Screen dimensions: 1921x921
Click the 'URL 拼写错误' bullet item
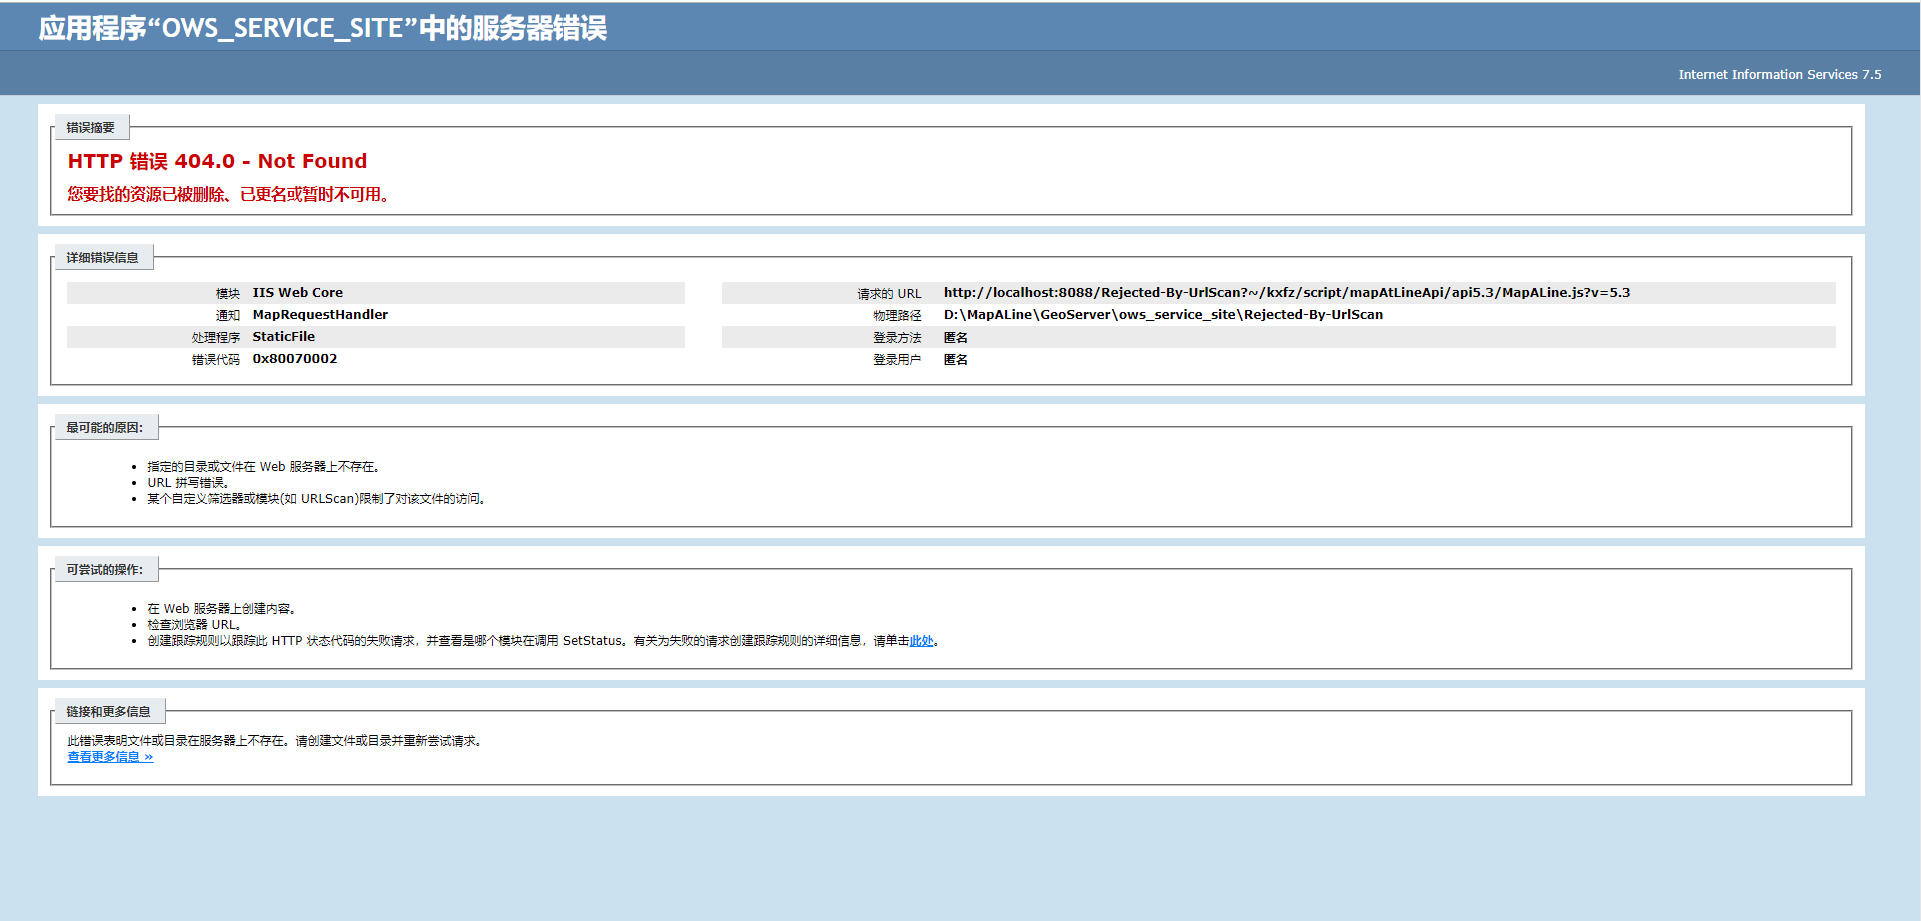pyautogui.click(x=189, y=483)
